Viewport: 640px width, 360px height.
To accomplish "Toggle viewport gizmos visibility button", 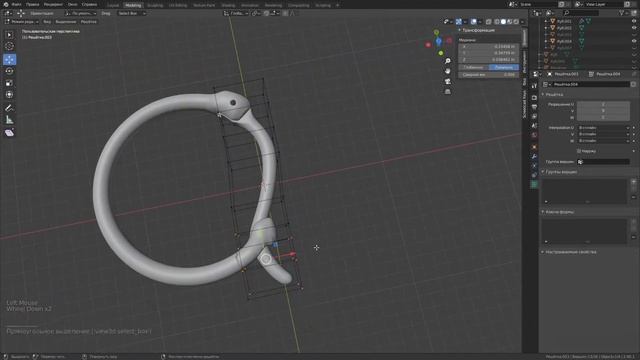I will (x=458, y=21).
